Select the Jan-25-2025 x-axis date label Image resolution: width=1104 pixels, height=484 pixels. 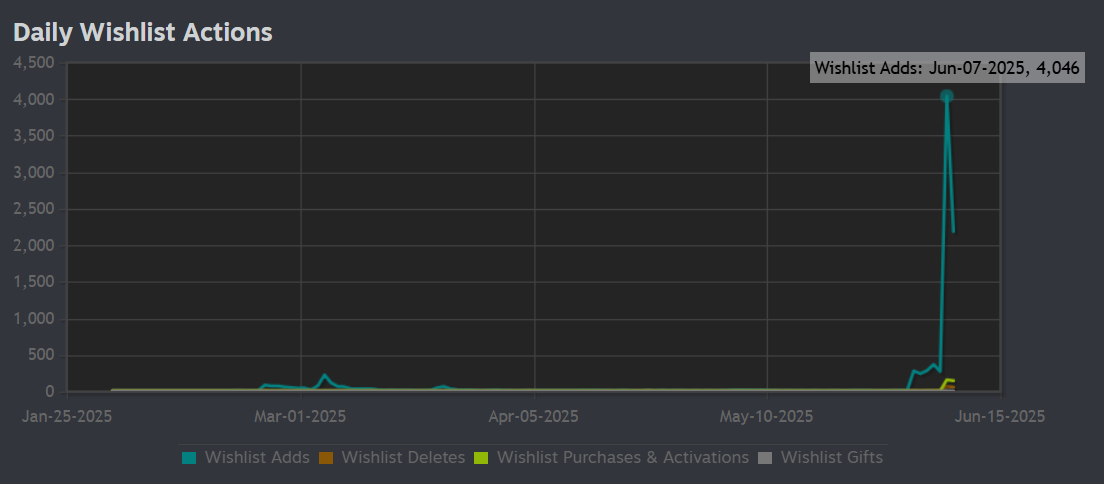pyautogui.click(x=67, y=416)
